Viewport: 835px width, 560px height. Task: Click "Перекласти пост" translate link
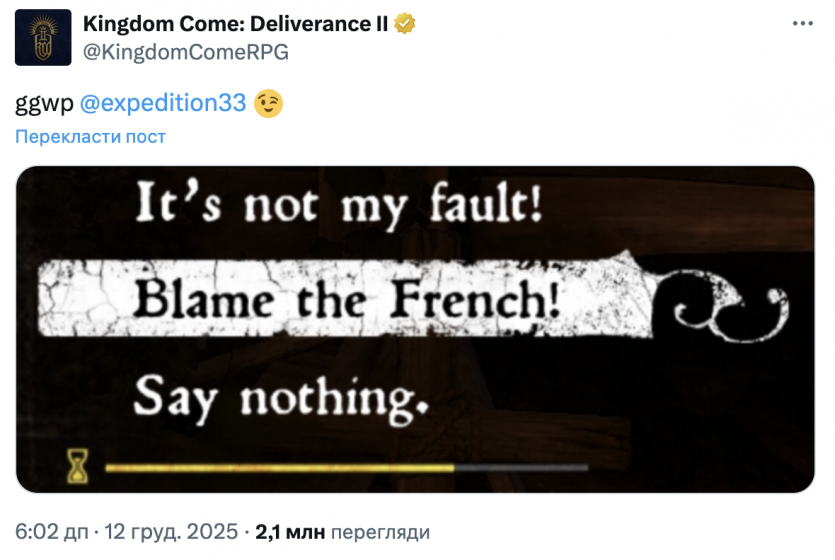coord(90,136)
